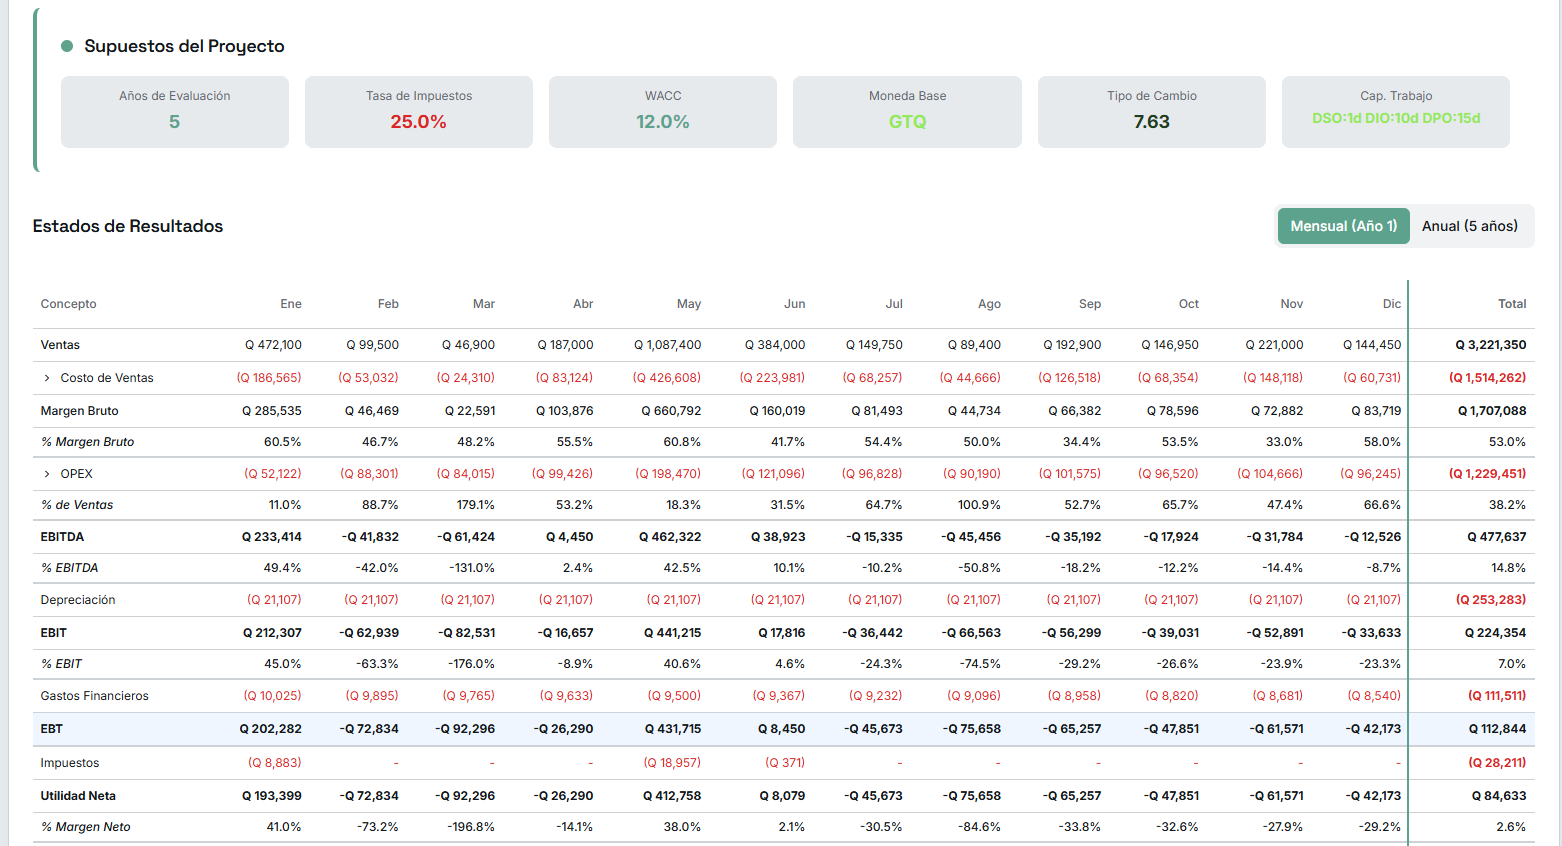
Task: Click the Ene column header
Action: coord(291,304)
